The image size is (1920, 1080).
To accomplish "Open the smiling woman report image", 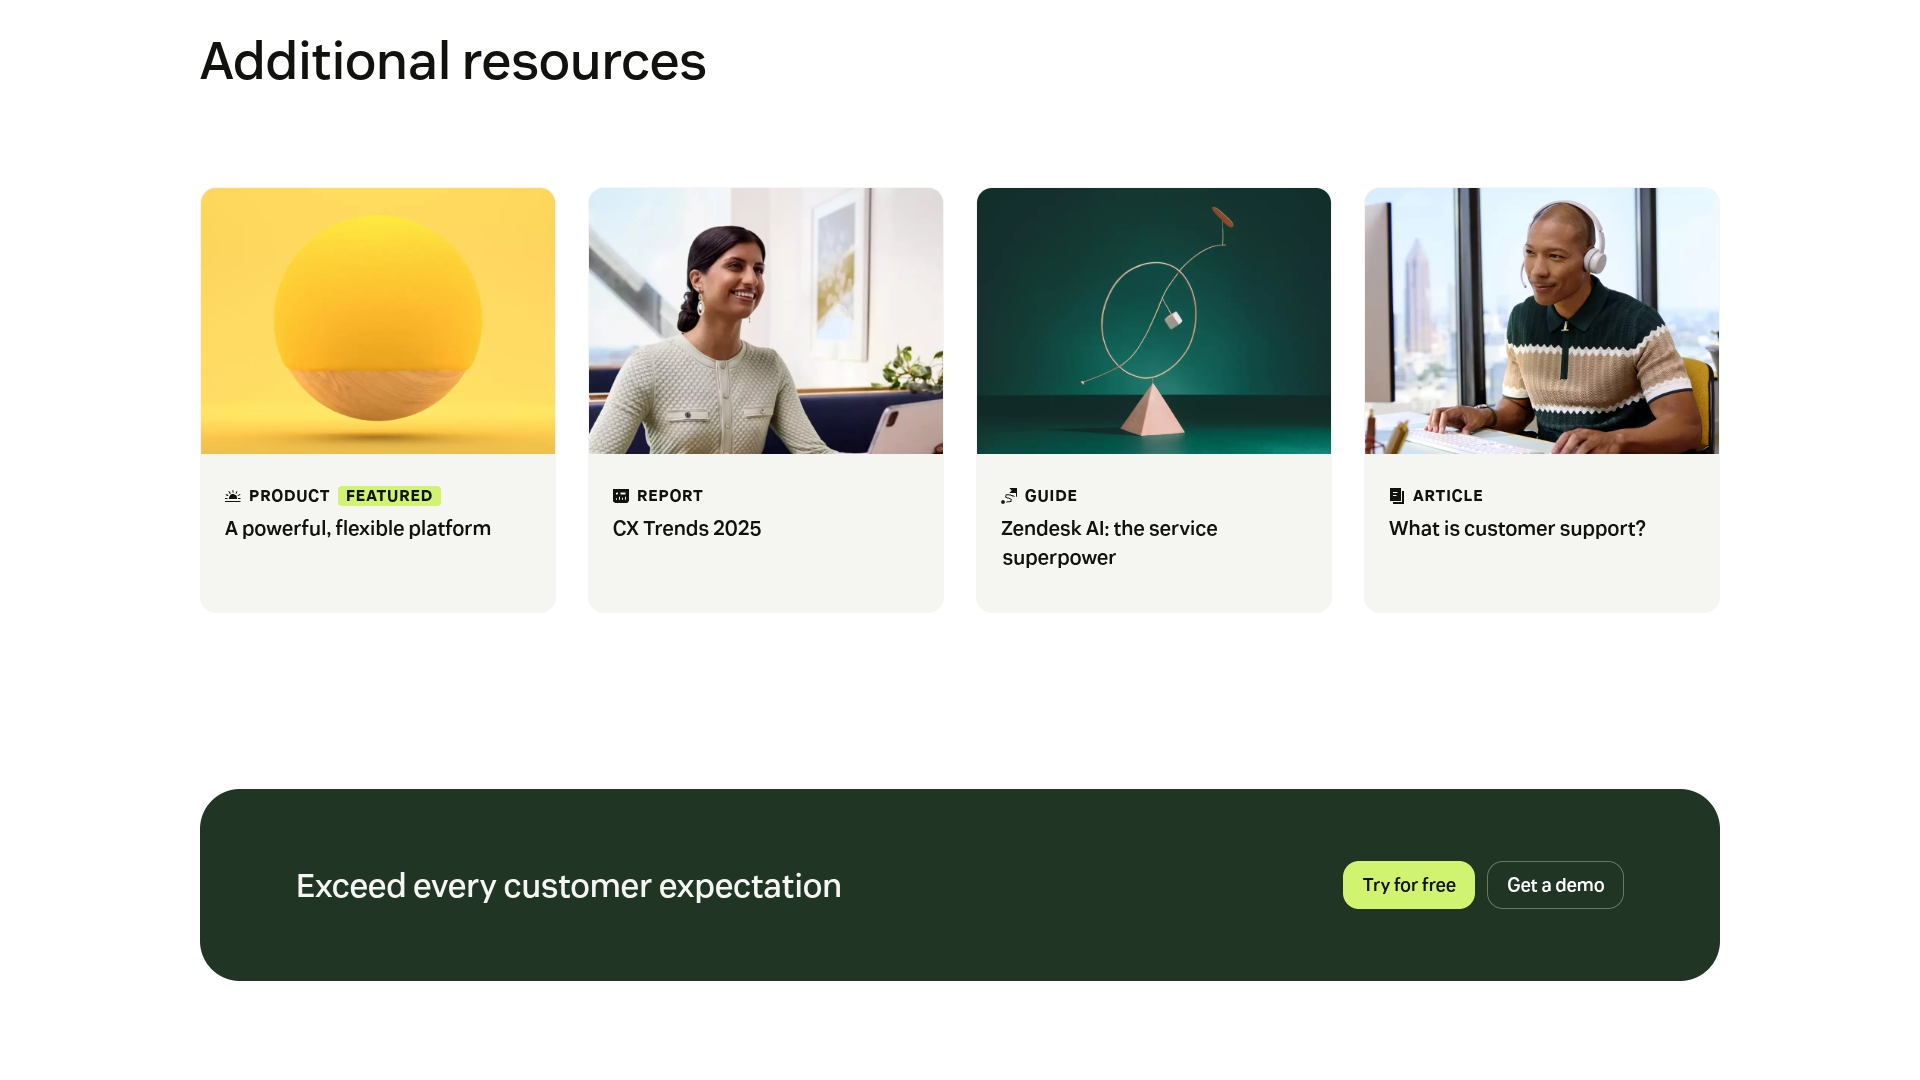I will 766,321.
